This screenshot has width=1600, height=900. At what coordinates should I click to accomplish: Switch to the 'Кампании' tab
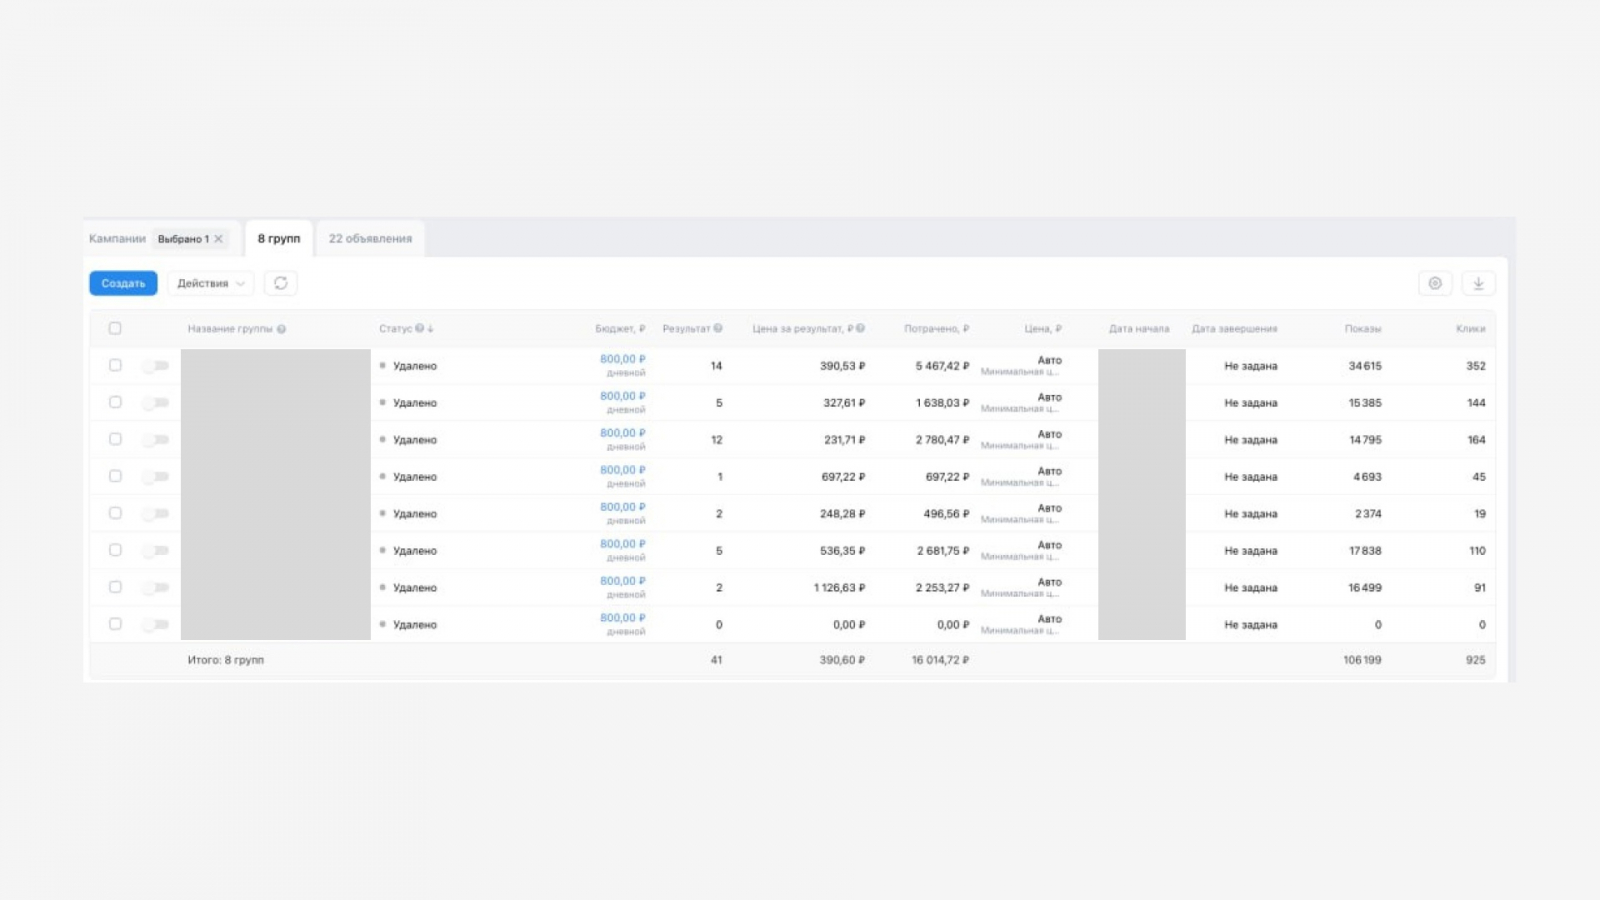point(117,239)
